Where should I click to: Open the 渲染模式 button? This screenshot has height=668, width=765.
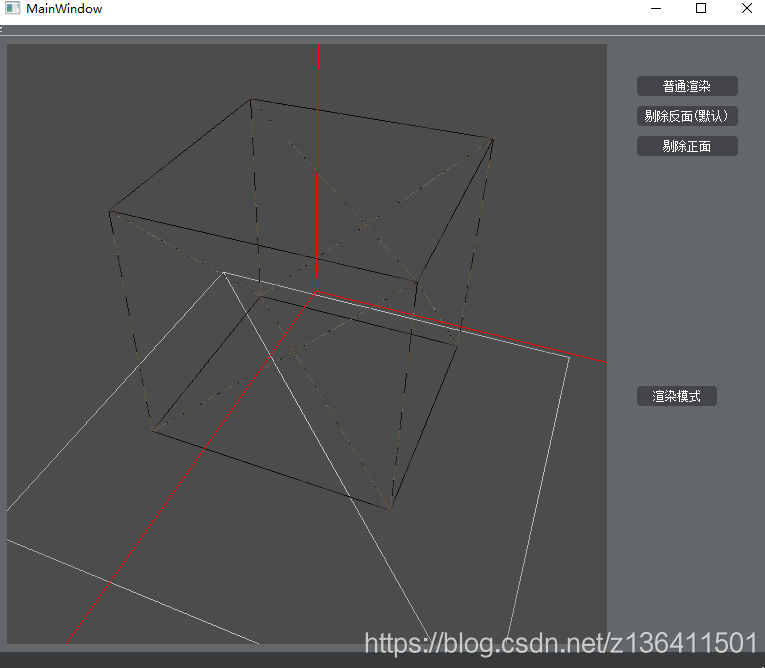pyautogui.click(x=677, y=396)
